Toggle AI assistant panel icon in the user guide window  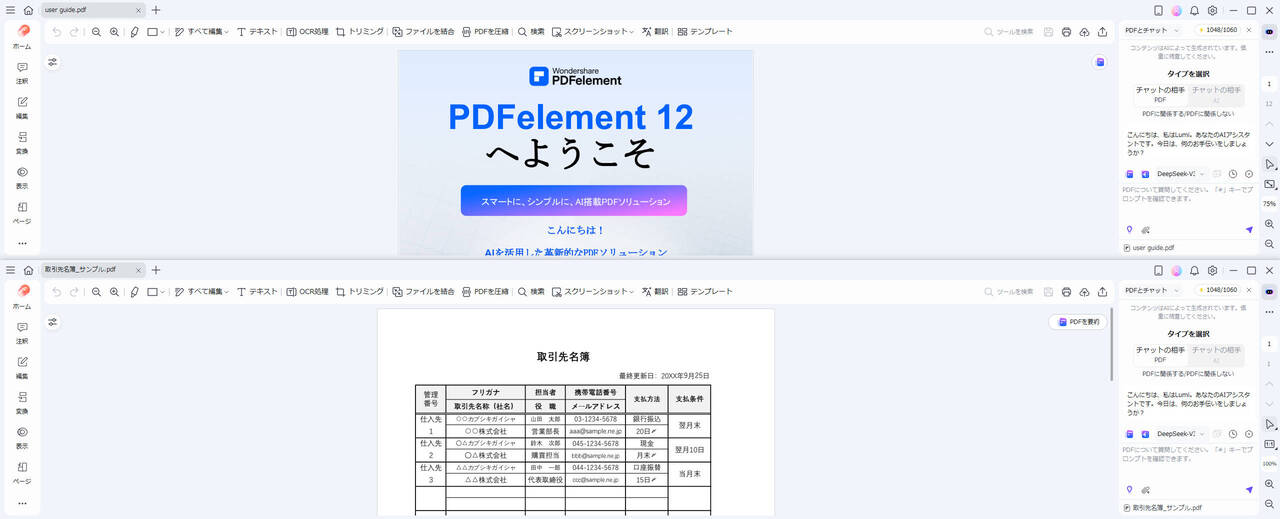[1269, 31]
